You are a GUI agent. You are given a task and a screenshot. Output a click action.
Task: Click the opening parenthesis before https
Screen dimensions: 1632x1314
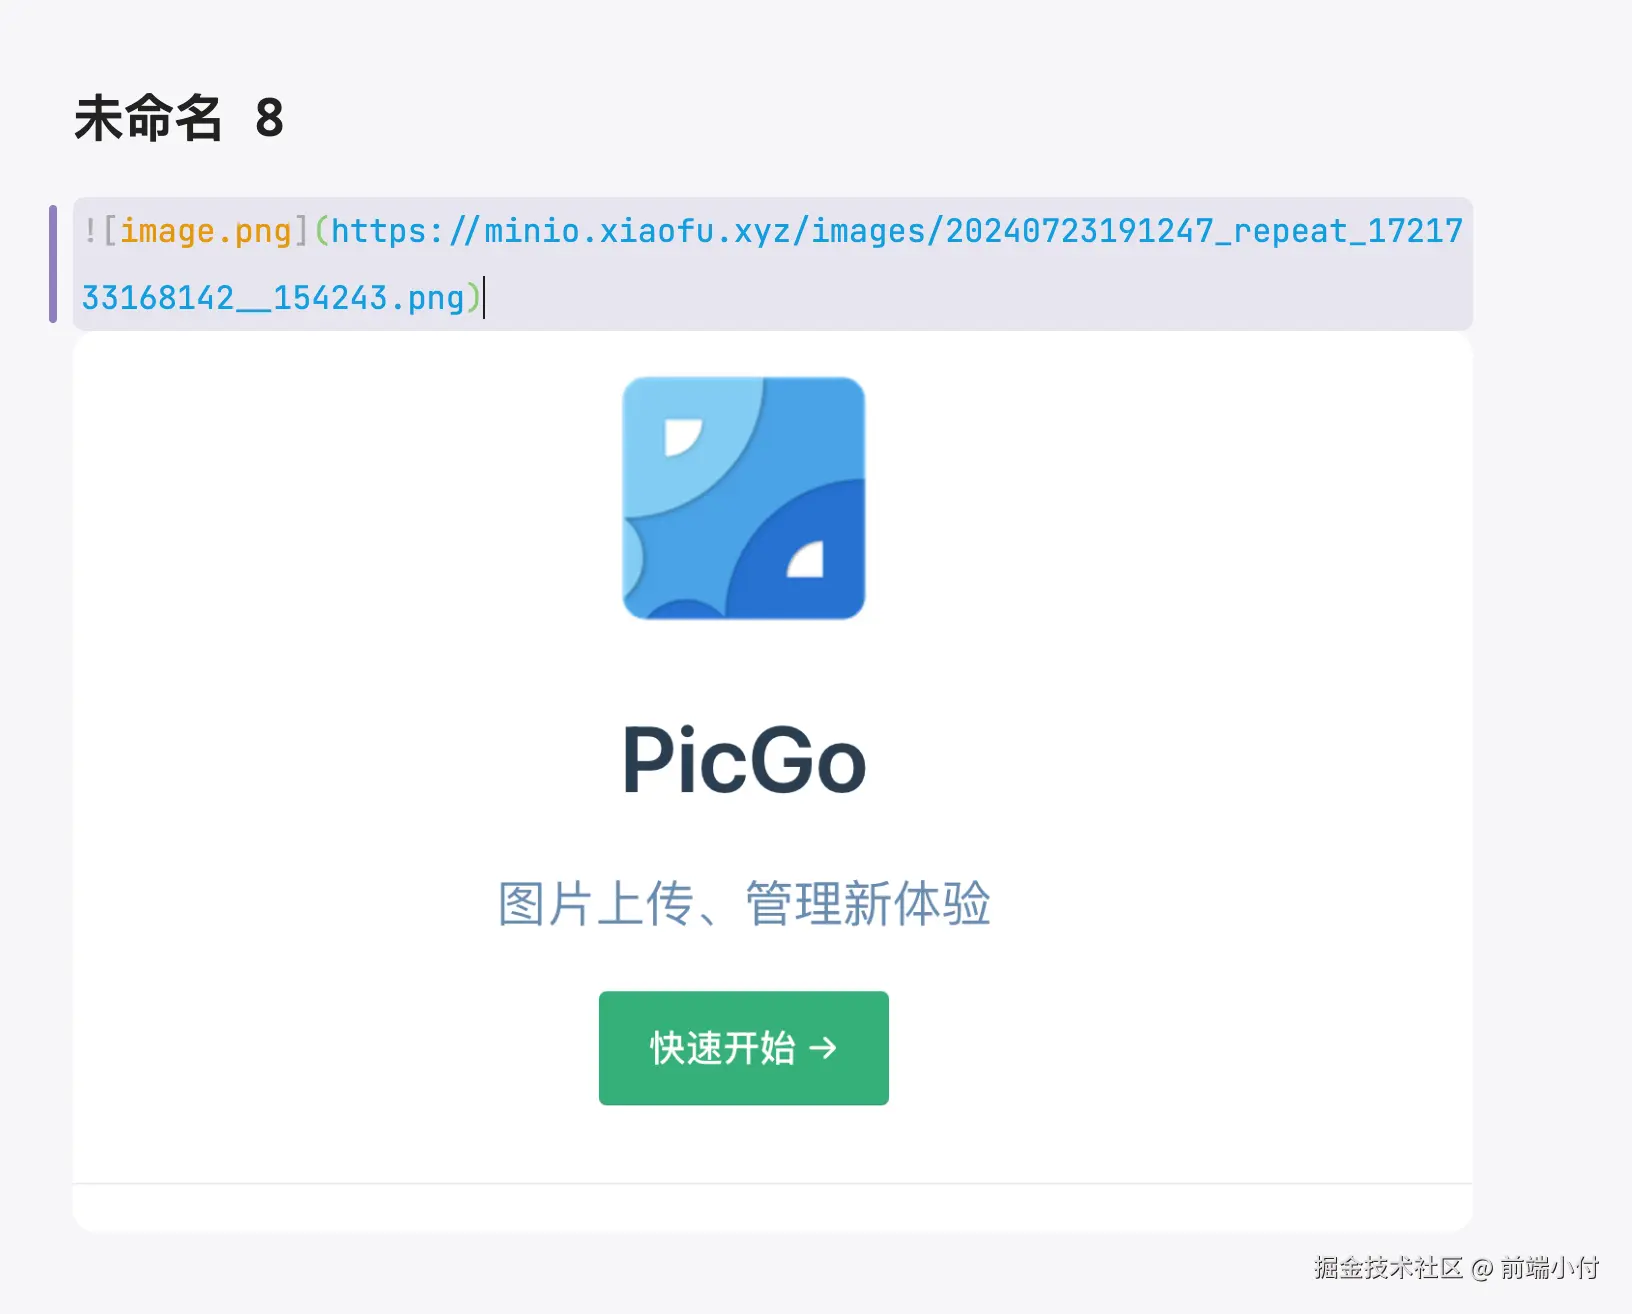(x=322, y=231)
